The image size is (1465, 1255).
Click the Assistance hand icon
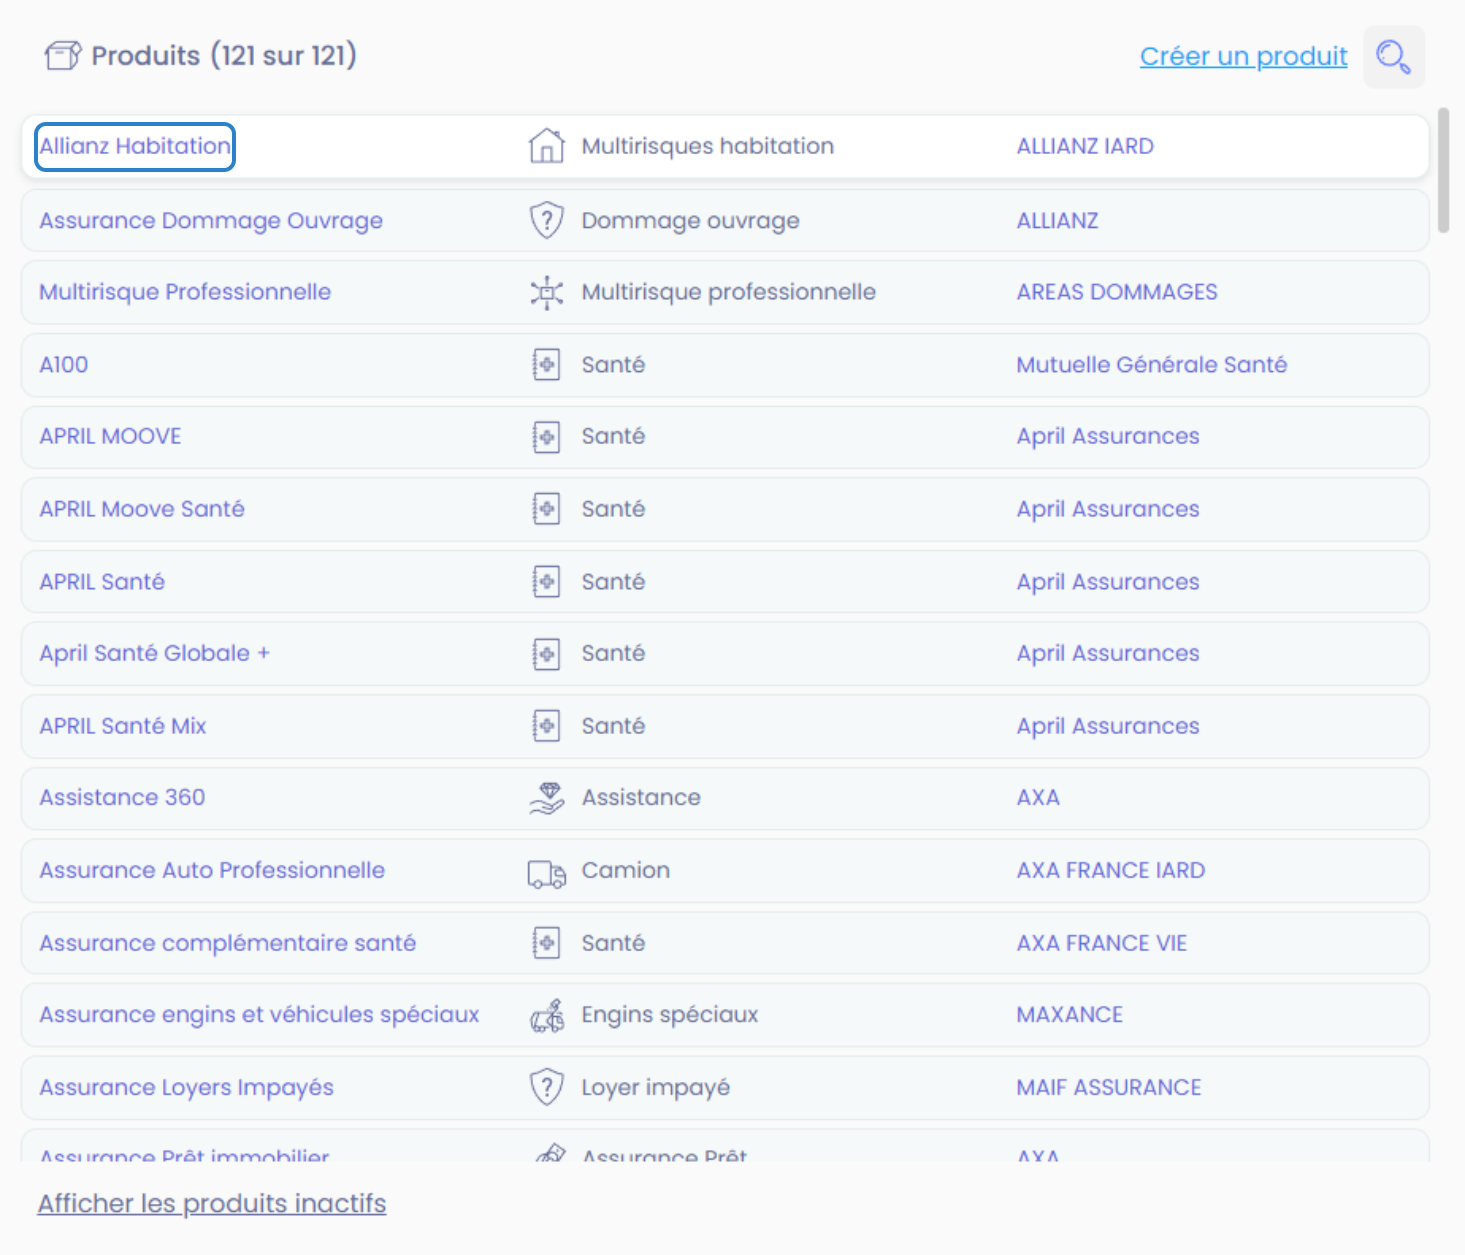(x=546, y=798)
